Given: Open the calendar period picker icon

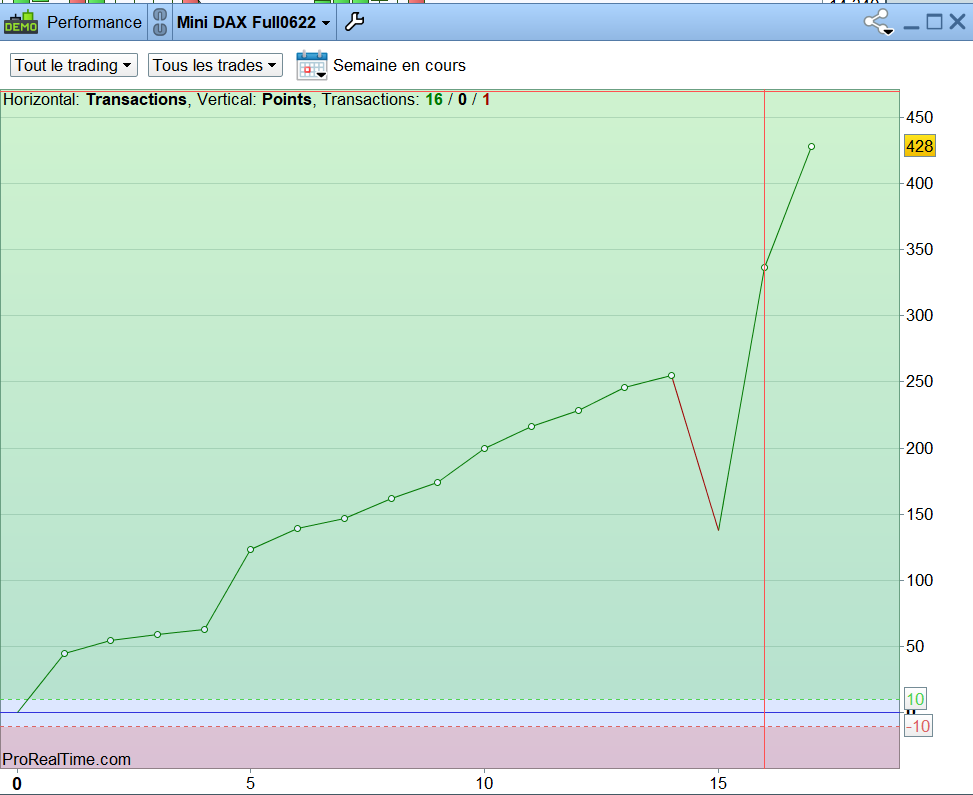Looking at the screenshot, I should 312,65.
